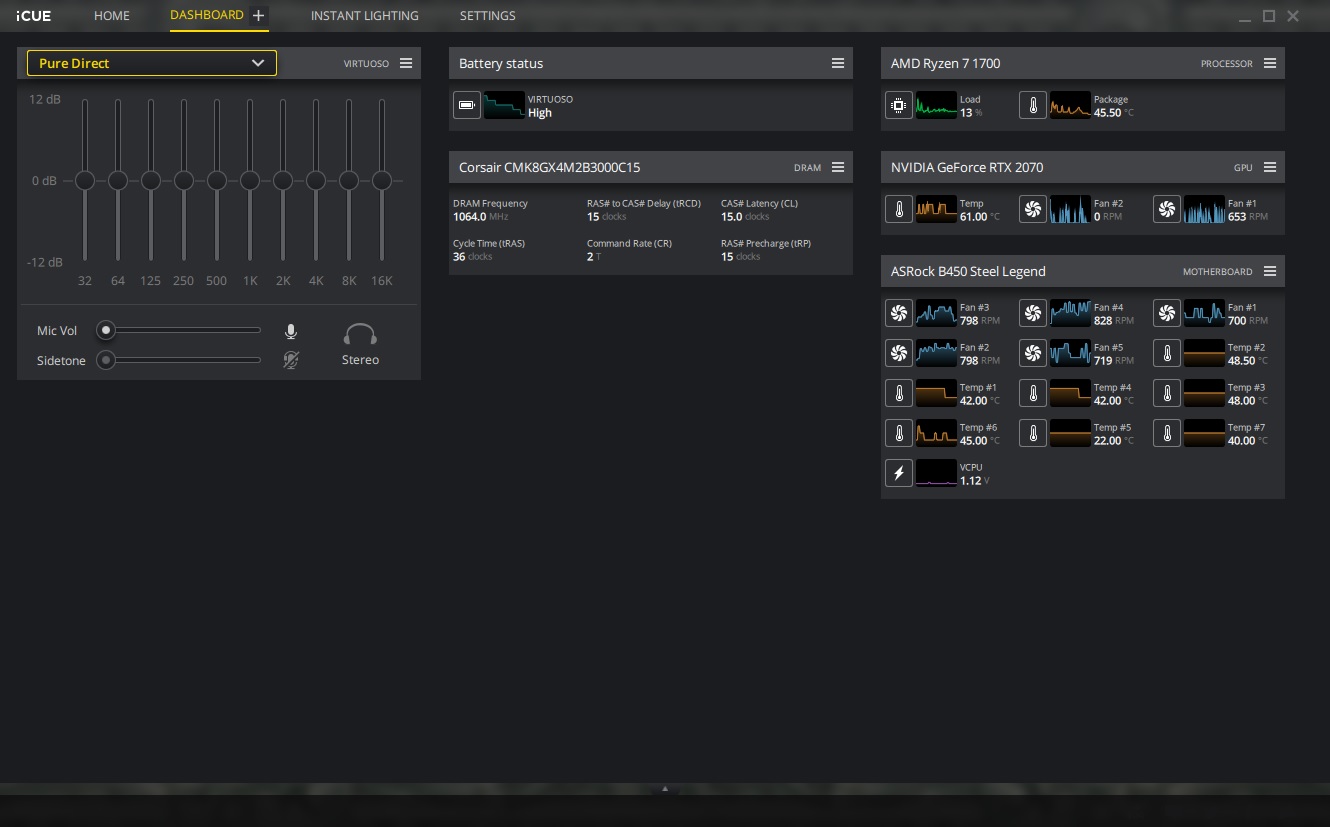Click the VCPU 1.12 V reading
The height and width of the screenshot is (827, 1330).
tap(975, 481)
